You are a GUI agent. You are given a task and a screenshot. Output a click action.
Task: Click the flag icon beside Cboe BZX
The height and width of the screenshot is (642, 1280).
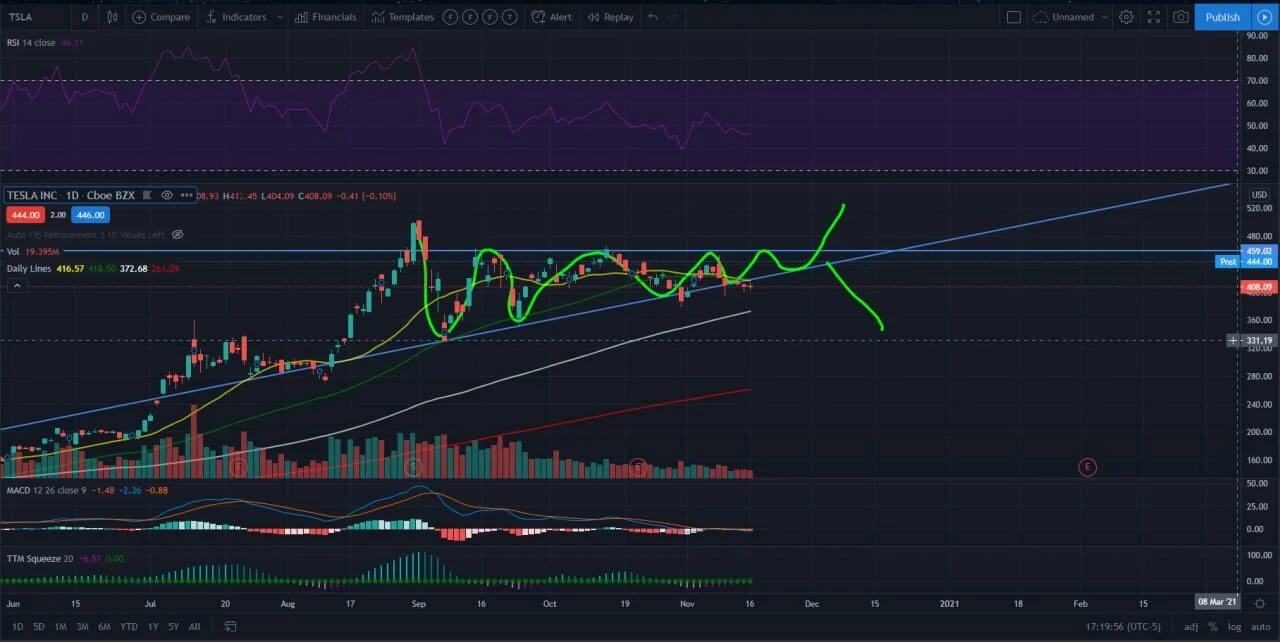(x=146, y=195)
